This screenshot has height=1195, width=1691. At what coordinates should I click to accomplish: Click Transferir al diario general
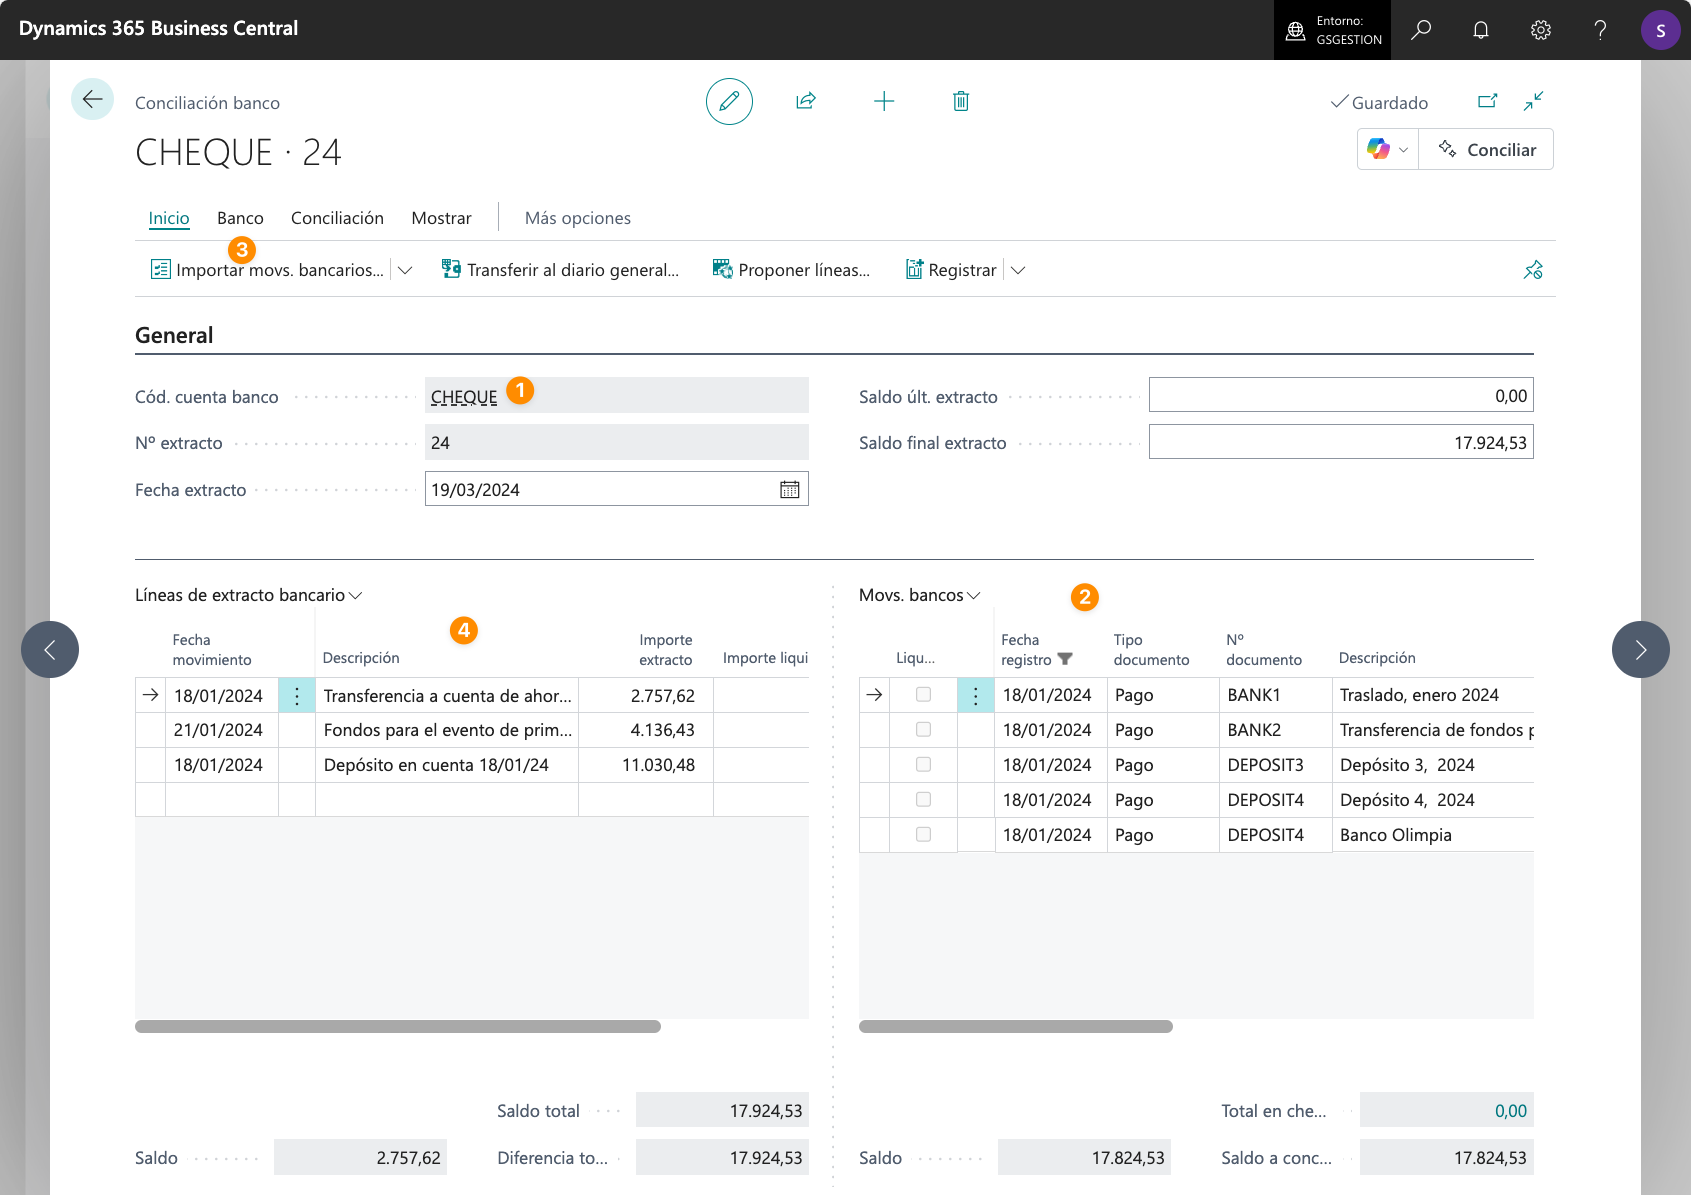pyautogui.click(x=560, y=270)
